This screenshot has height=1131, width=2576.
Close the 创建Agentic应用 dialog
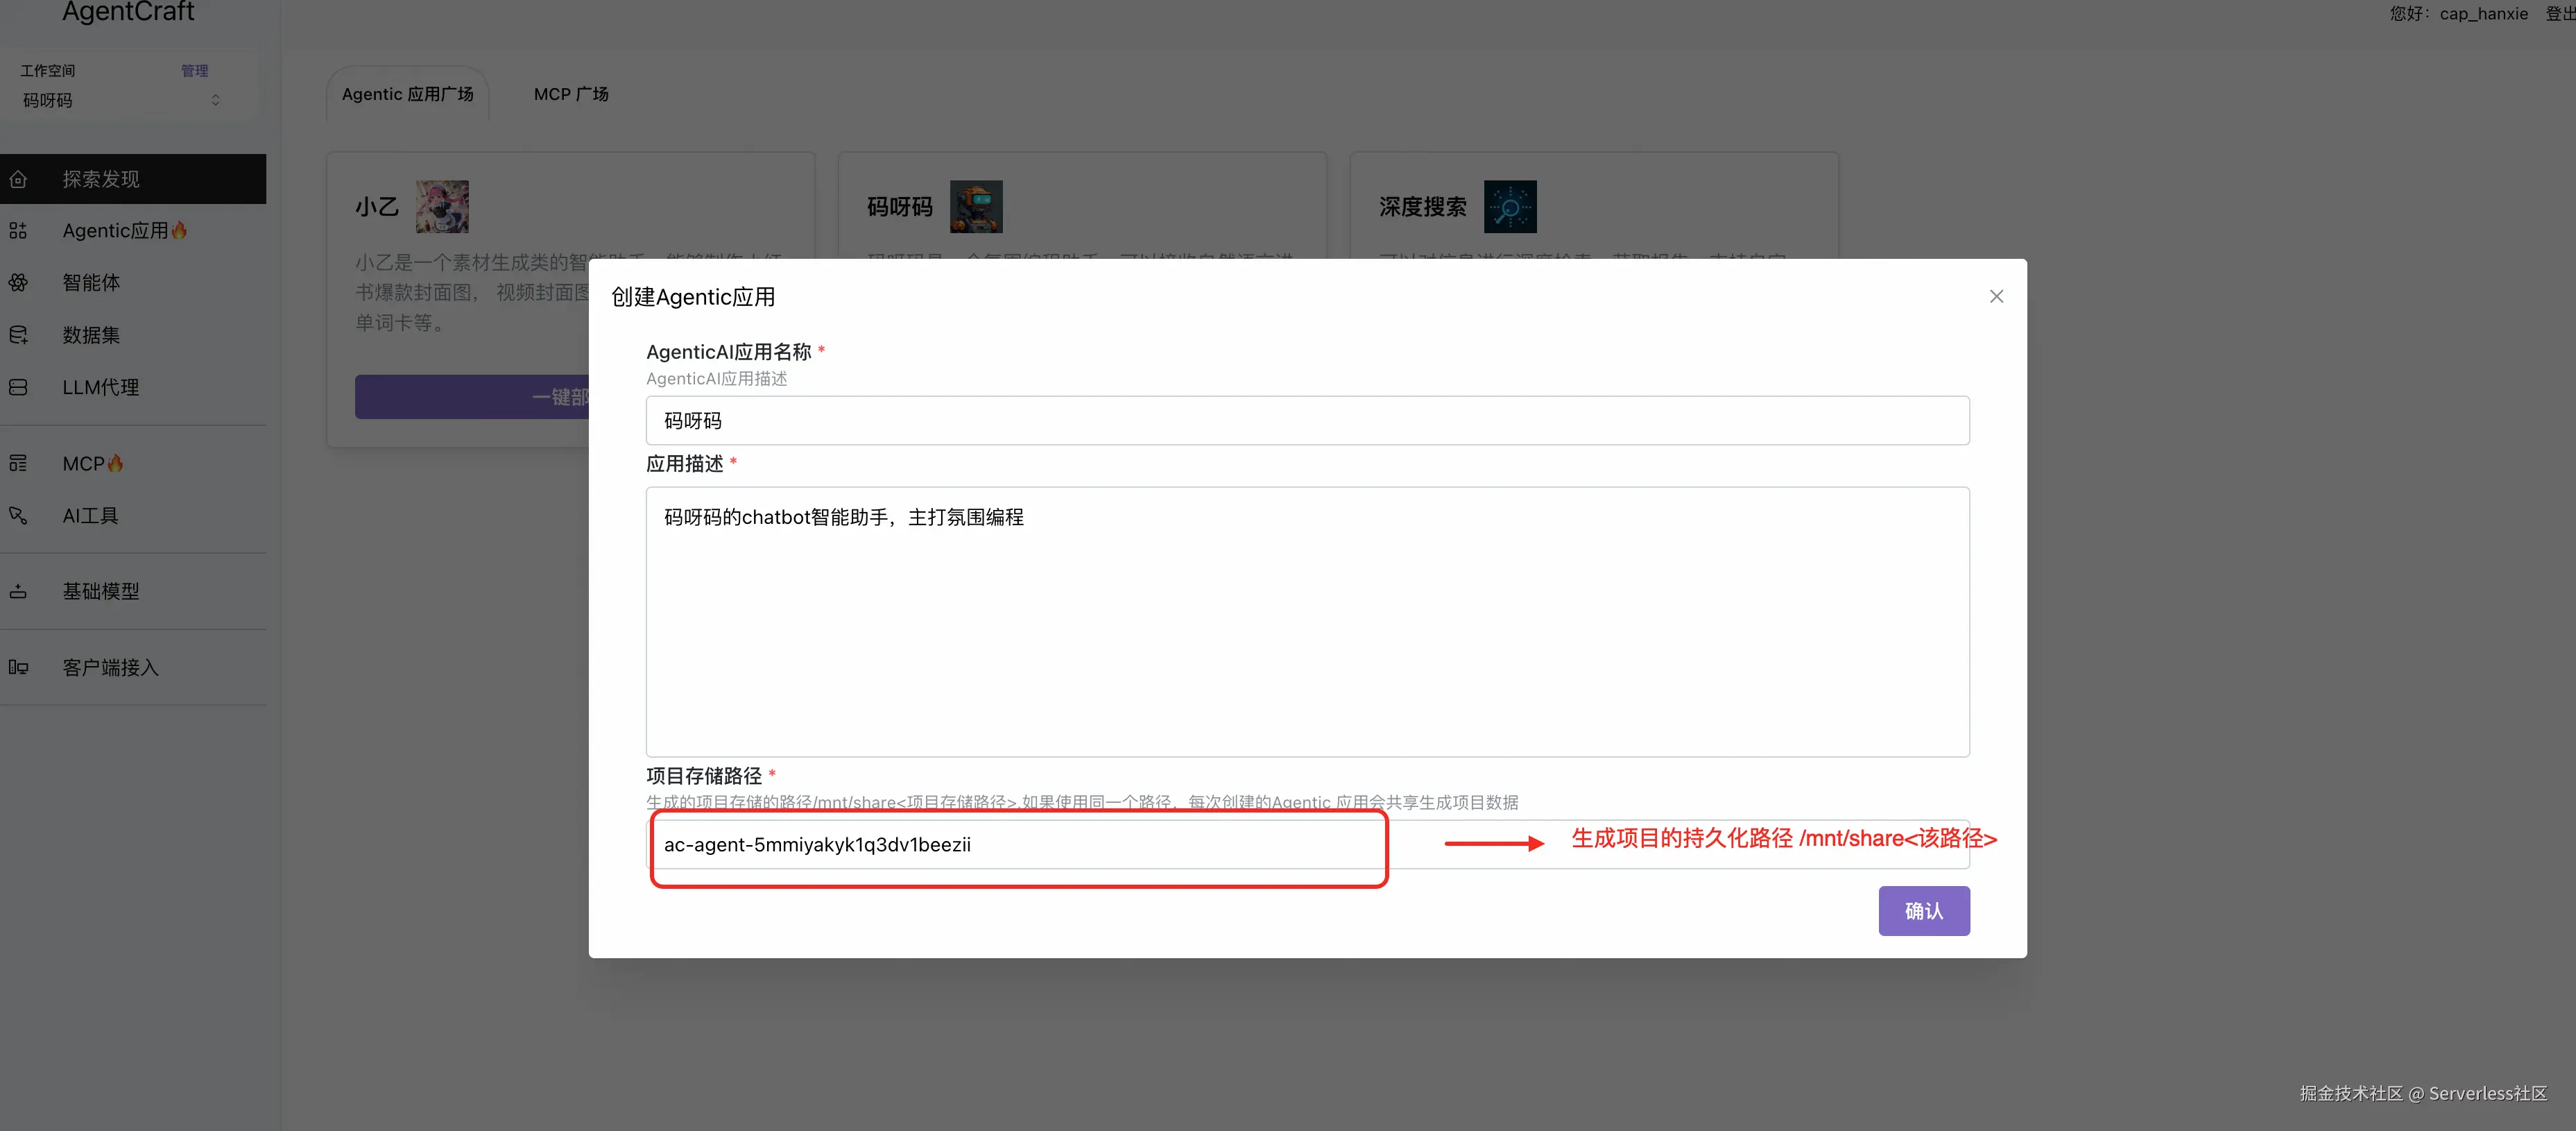point(1996,296)
